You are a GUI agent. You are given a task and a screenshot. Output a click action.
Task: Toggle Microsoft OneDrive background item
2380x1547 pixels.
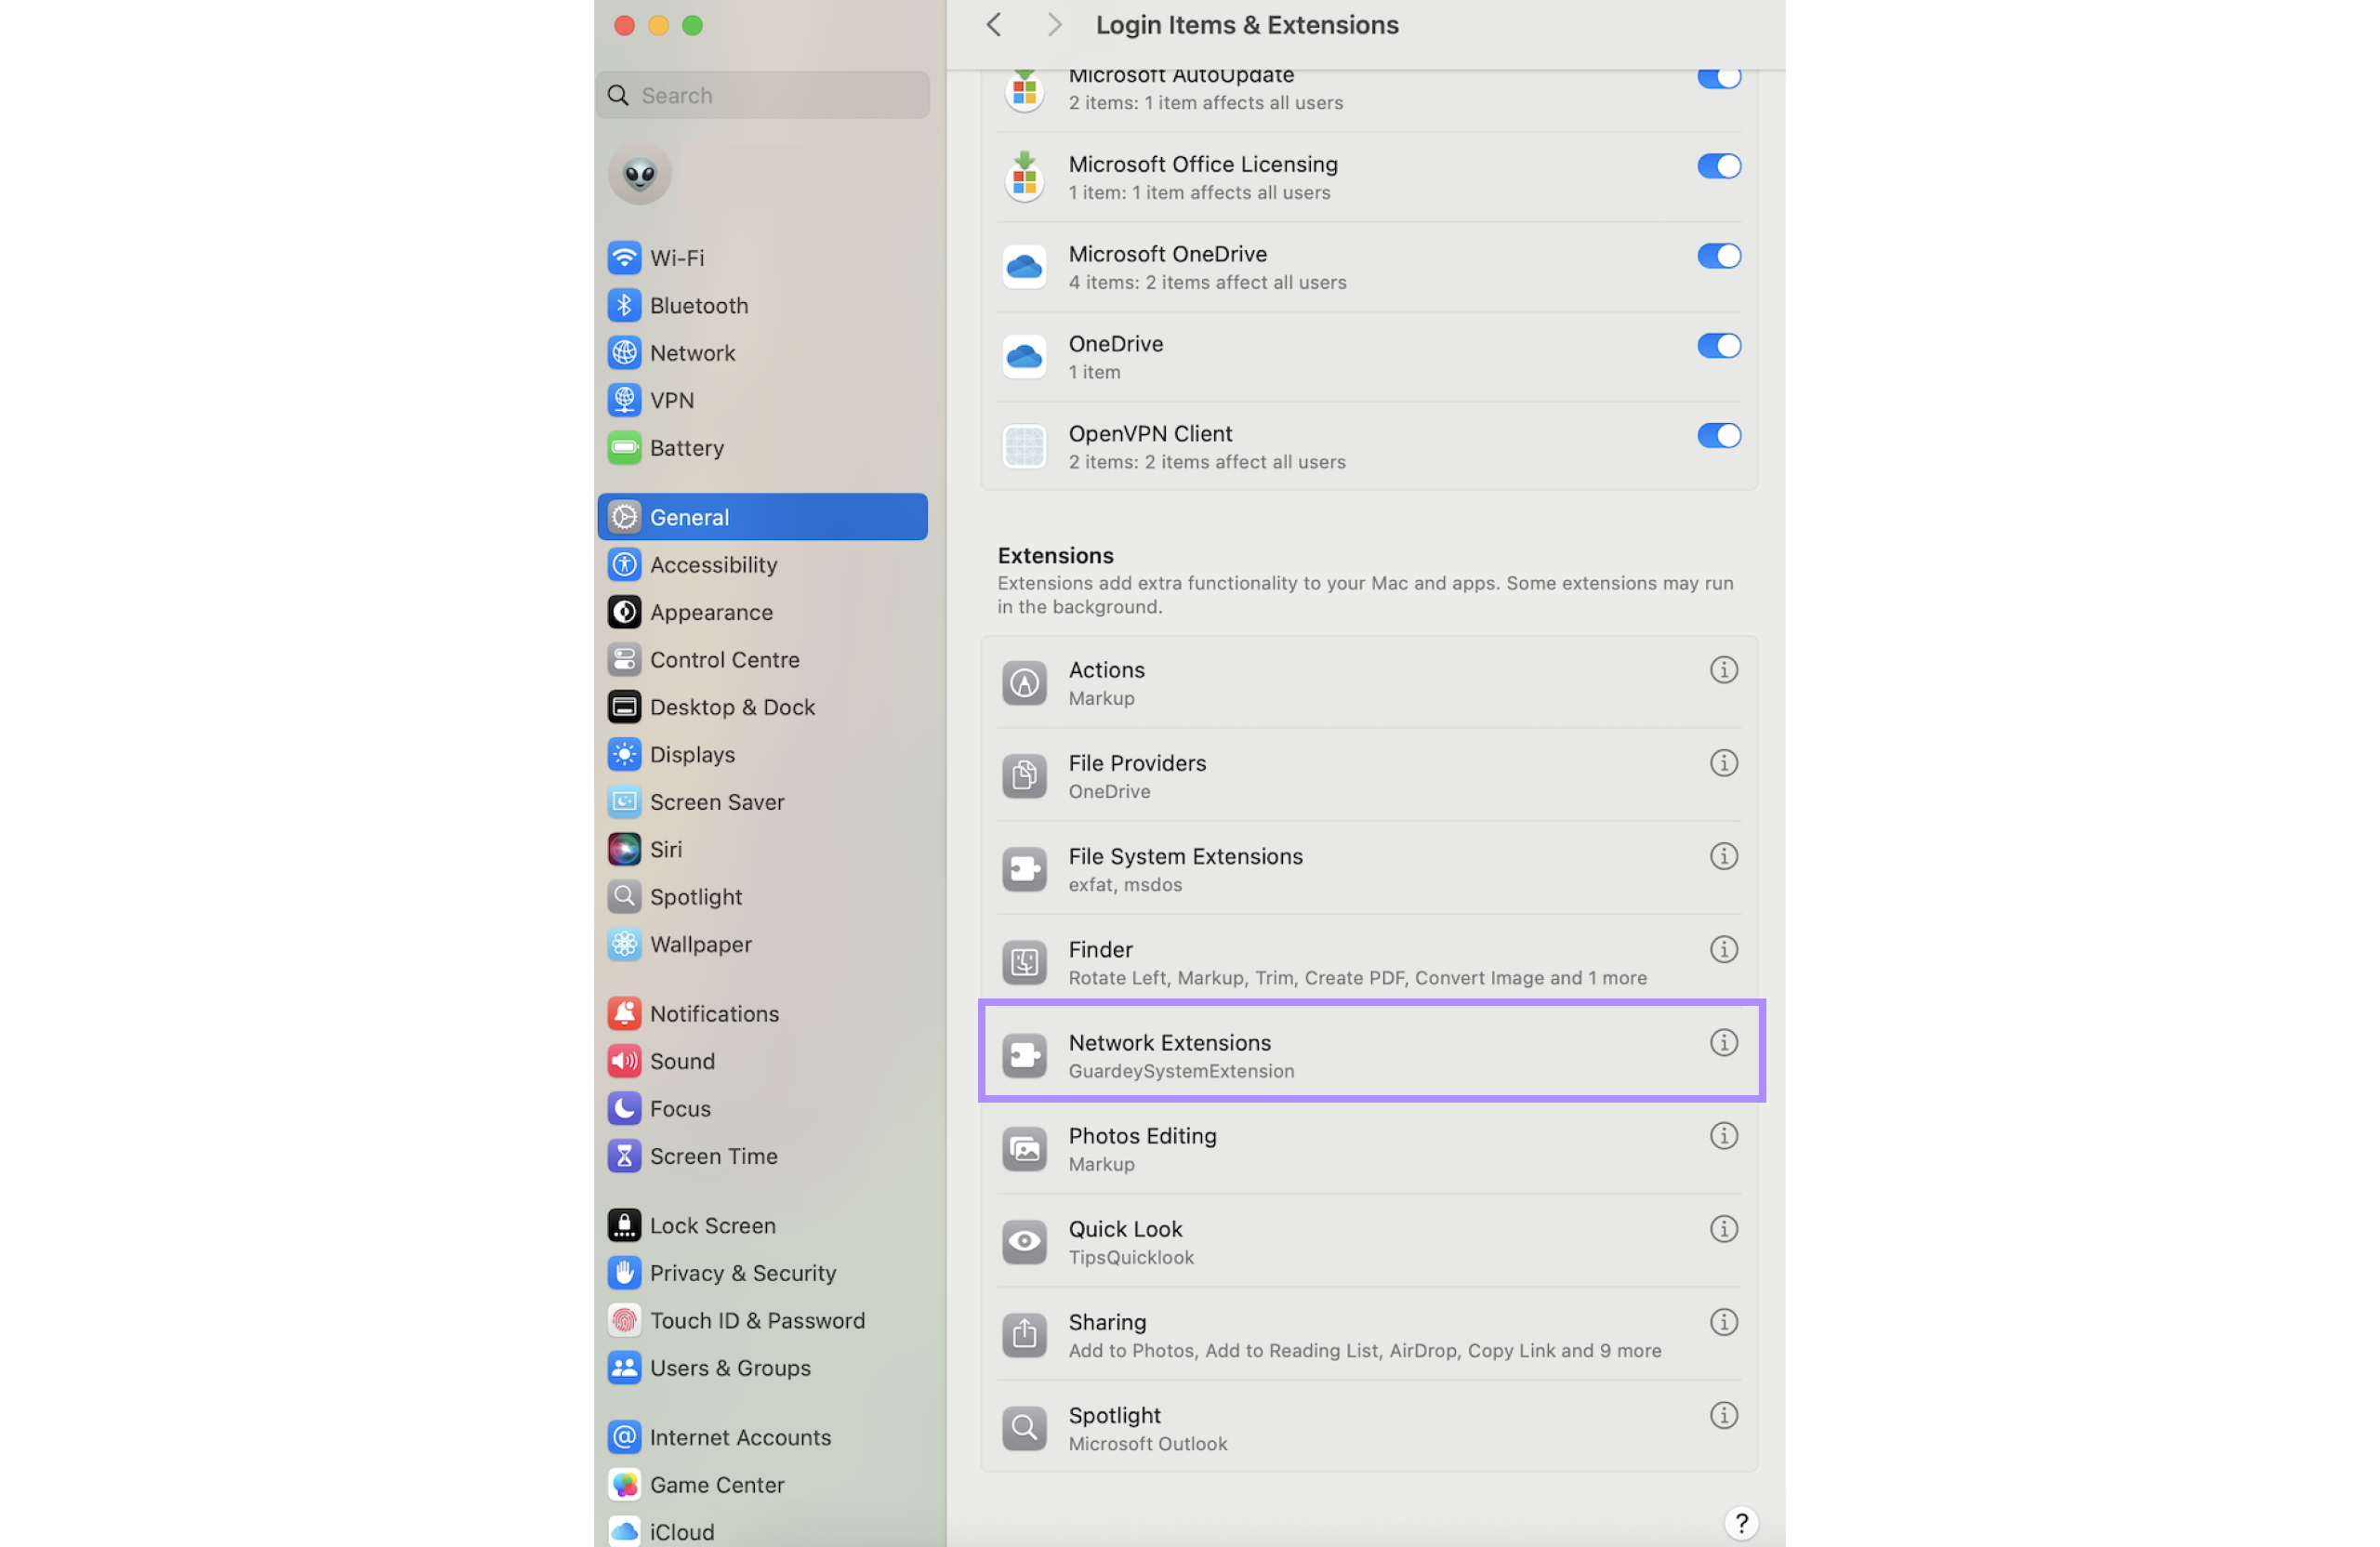click(x=1719, y=256)
